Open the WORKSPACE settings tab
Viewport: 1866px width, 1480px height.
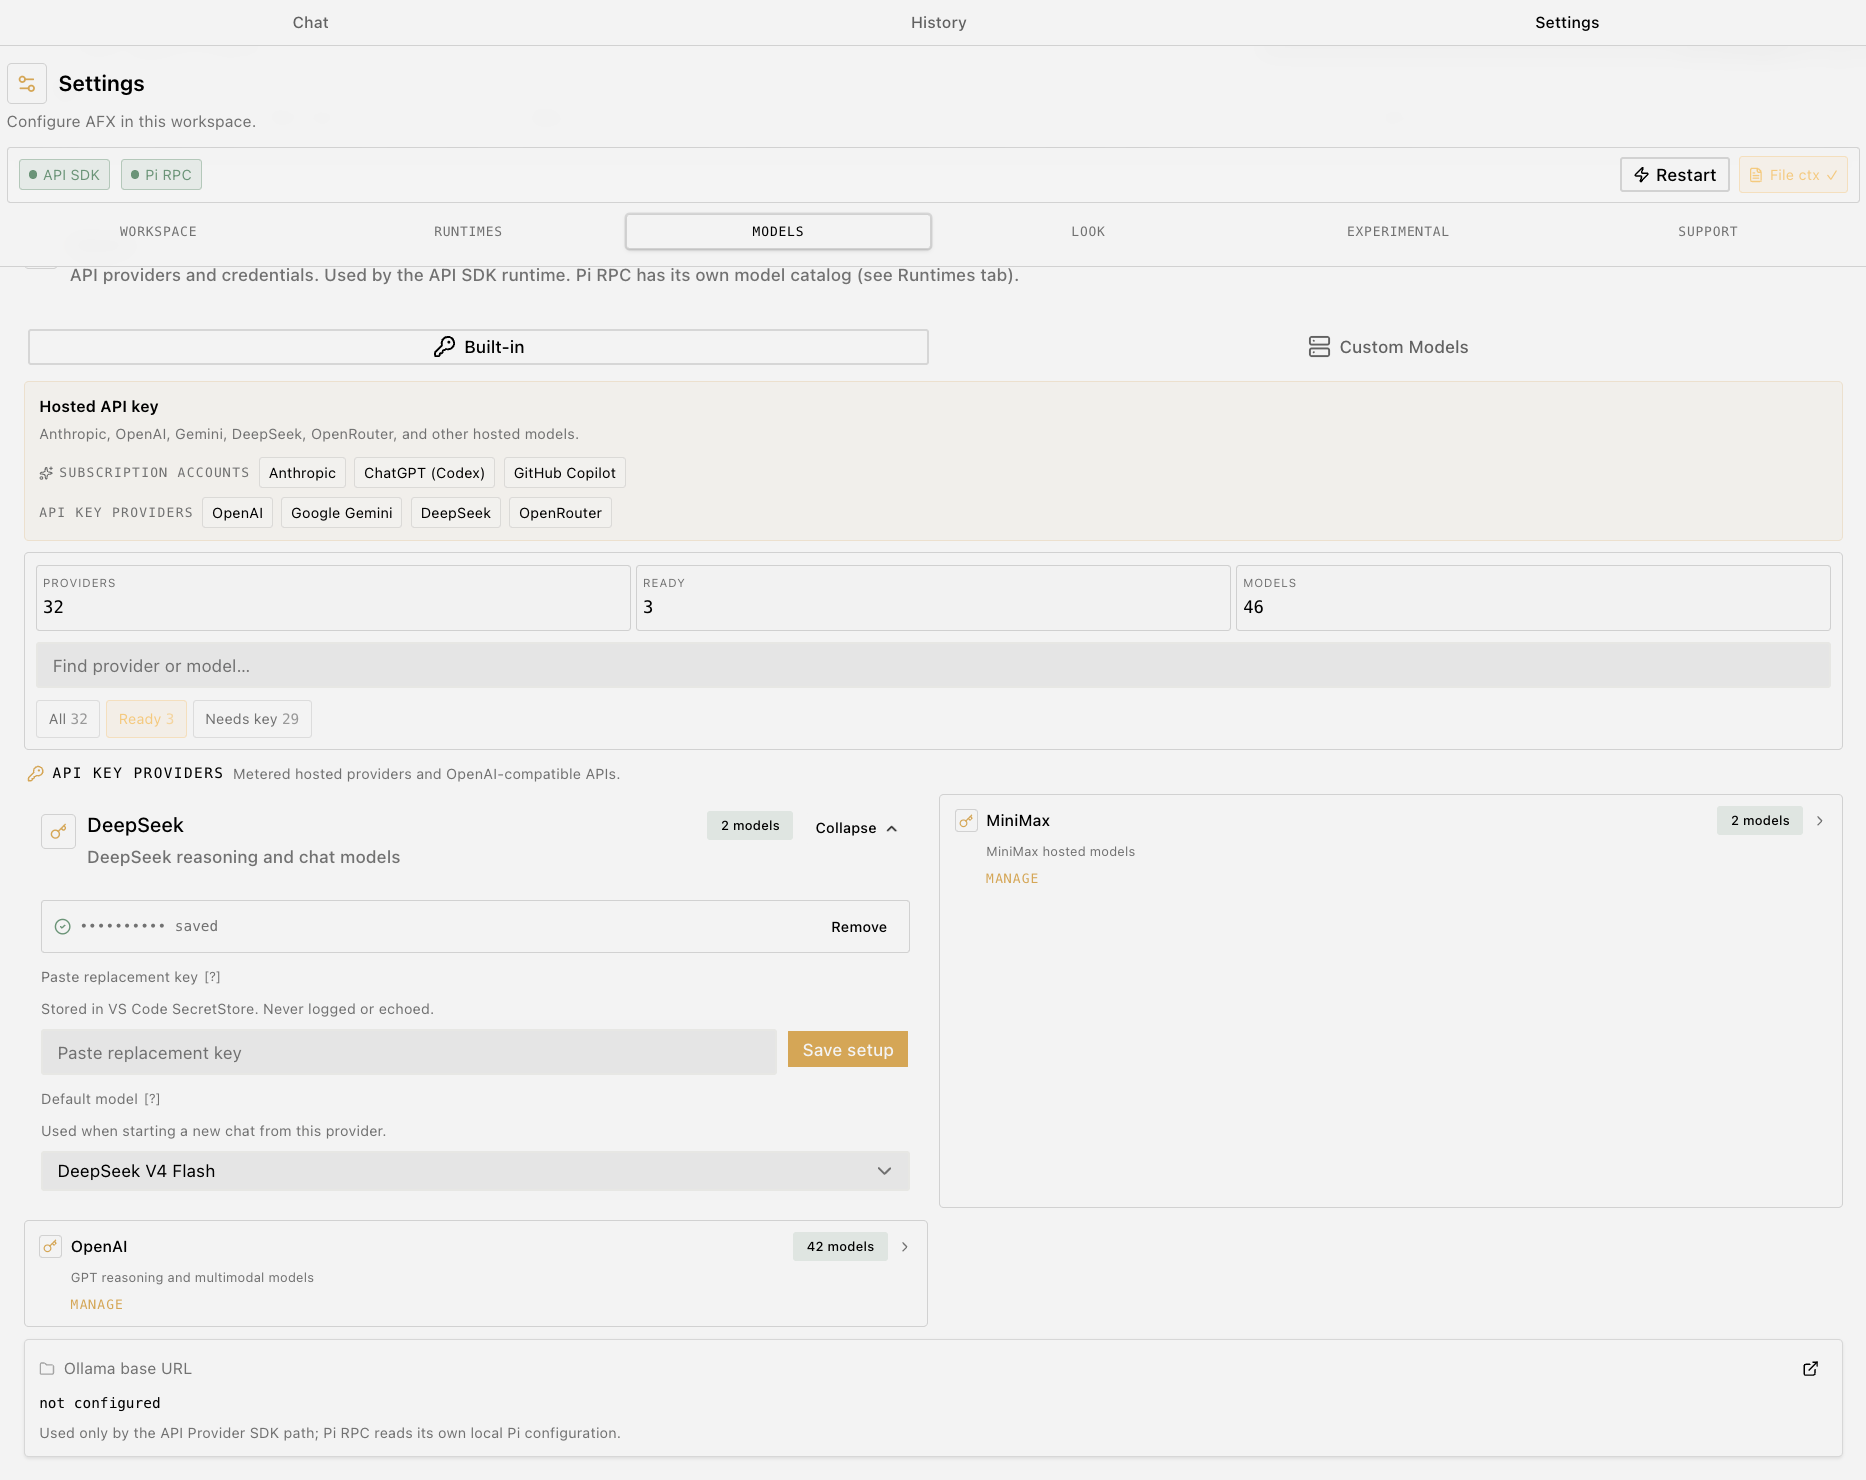158,232
